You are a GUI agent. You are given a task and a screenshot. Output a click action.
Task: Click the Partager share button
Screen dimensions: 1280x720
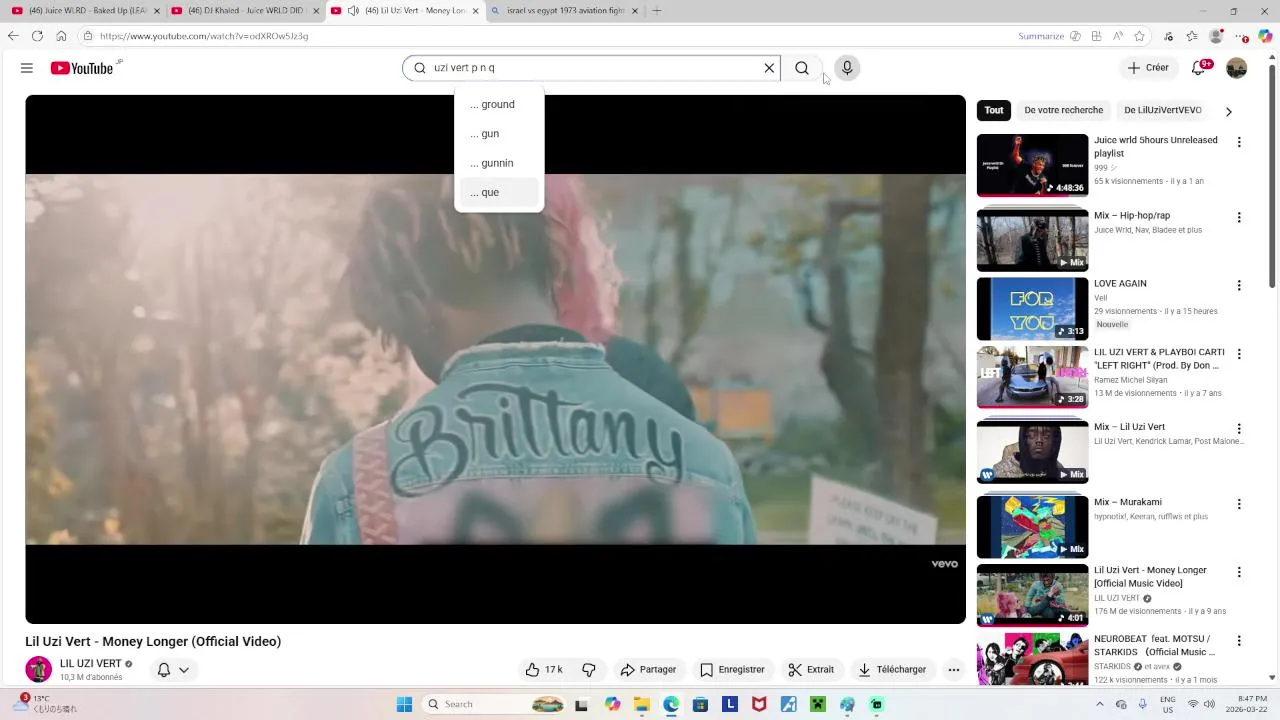pos(648,670)
